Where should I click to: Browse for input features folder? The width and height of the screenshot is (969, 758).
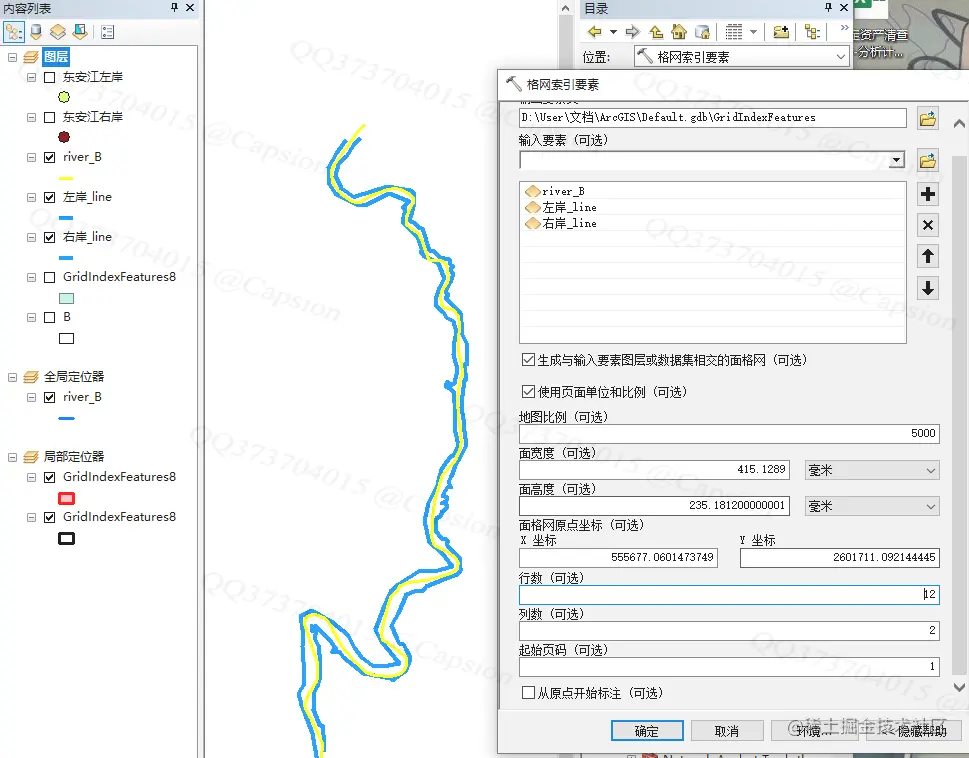[928, 161]
